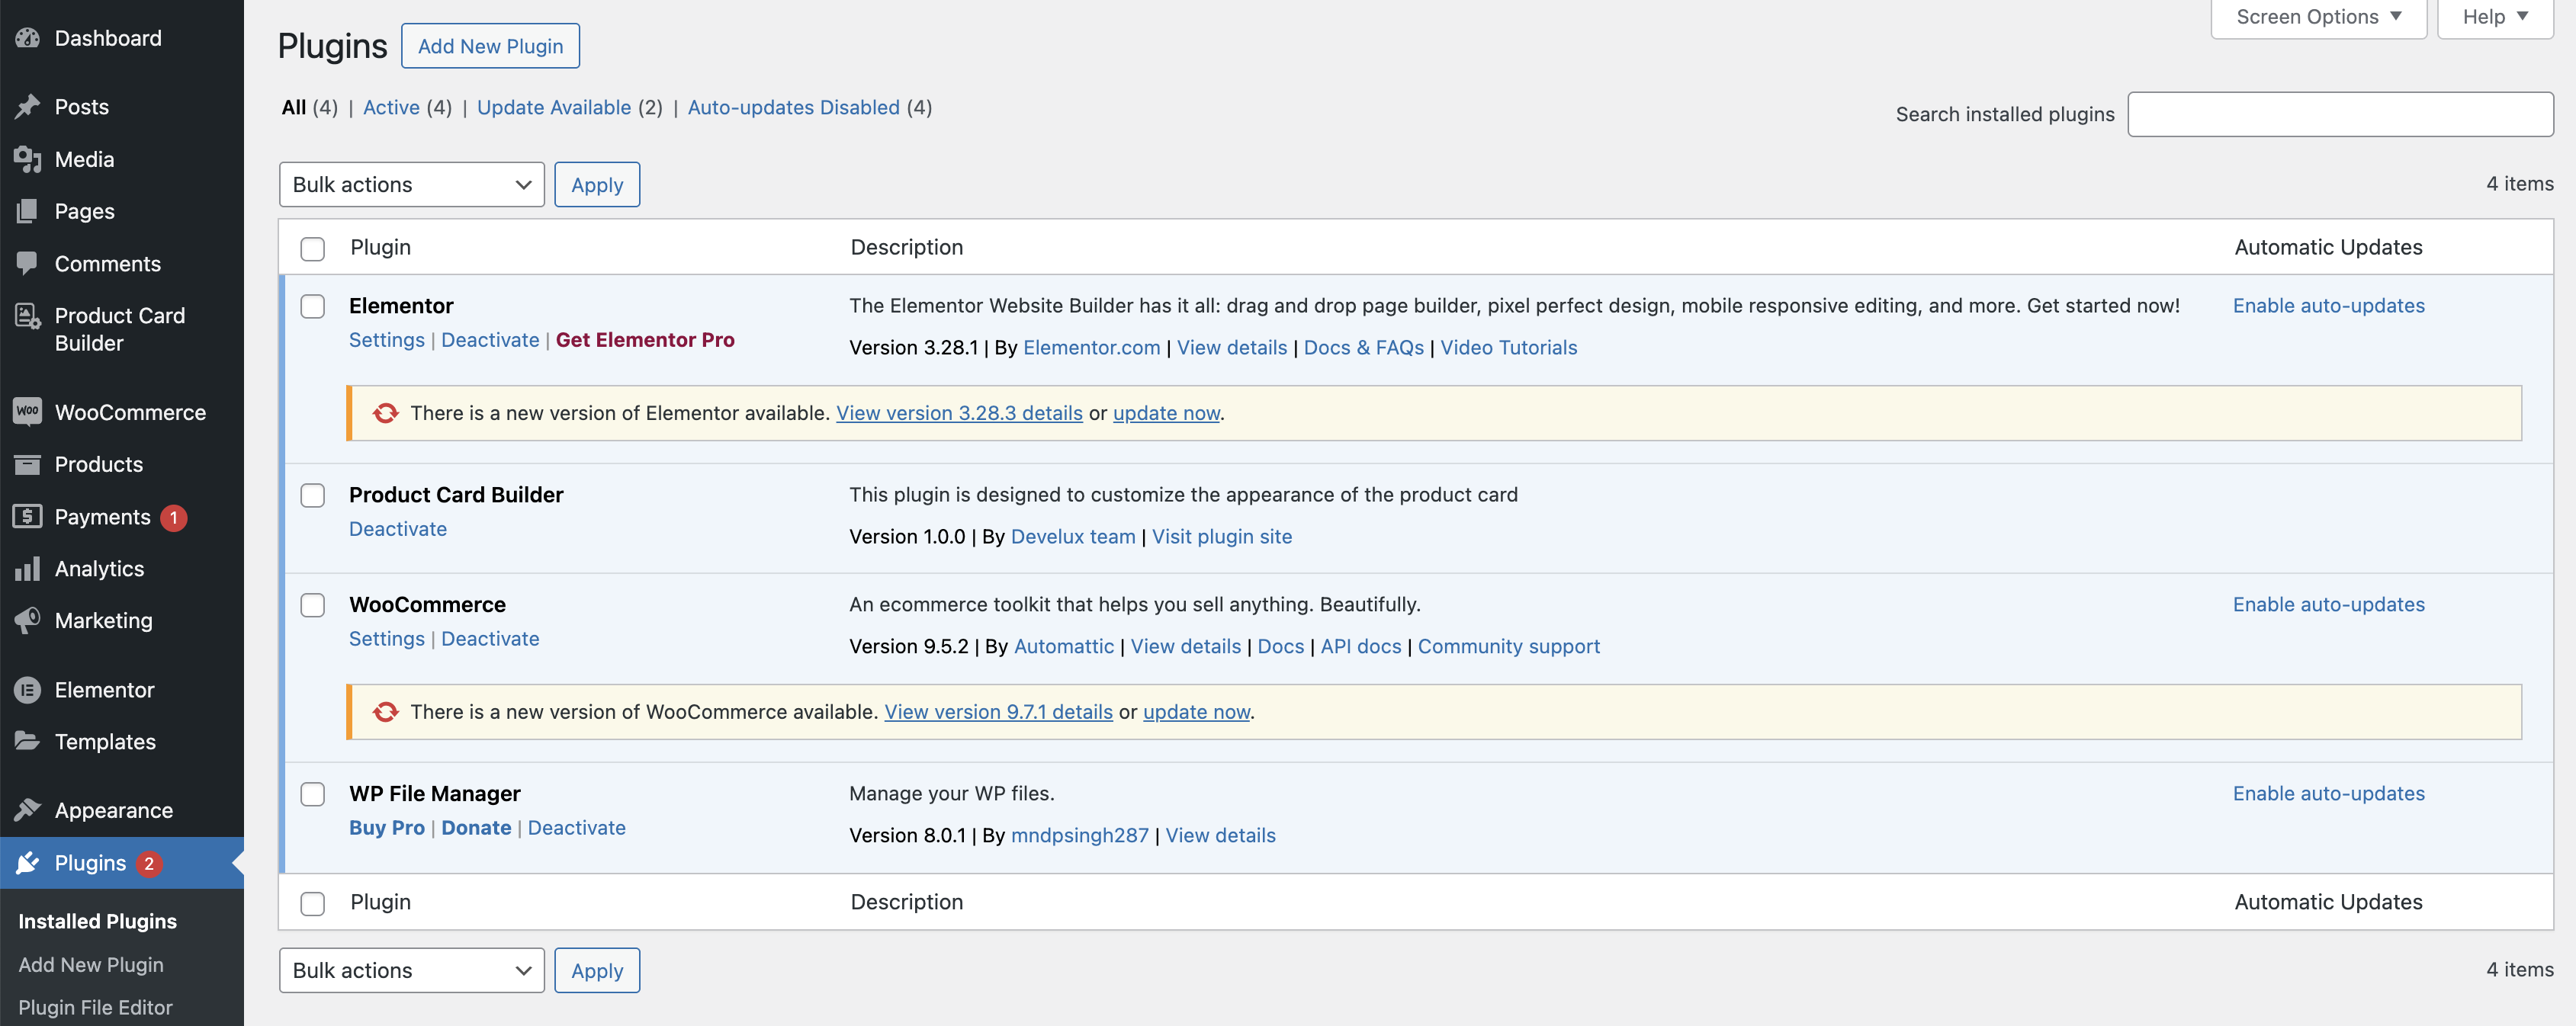Image resolution: width=2576 pixels, height=1026 pixels.
Task: Click the Appearance paintbrush icon
Action: tap(28, 810)
